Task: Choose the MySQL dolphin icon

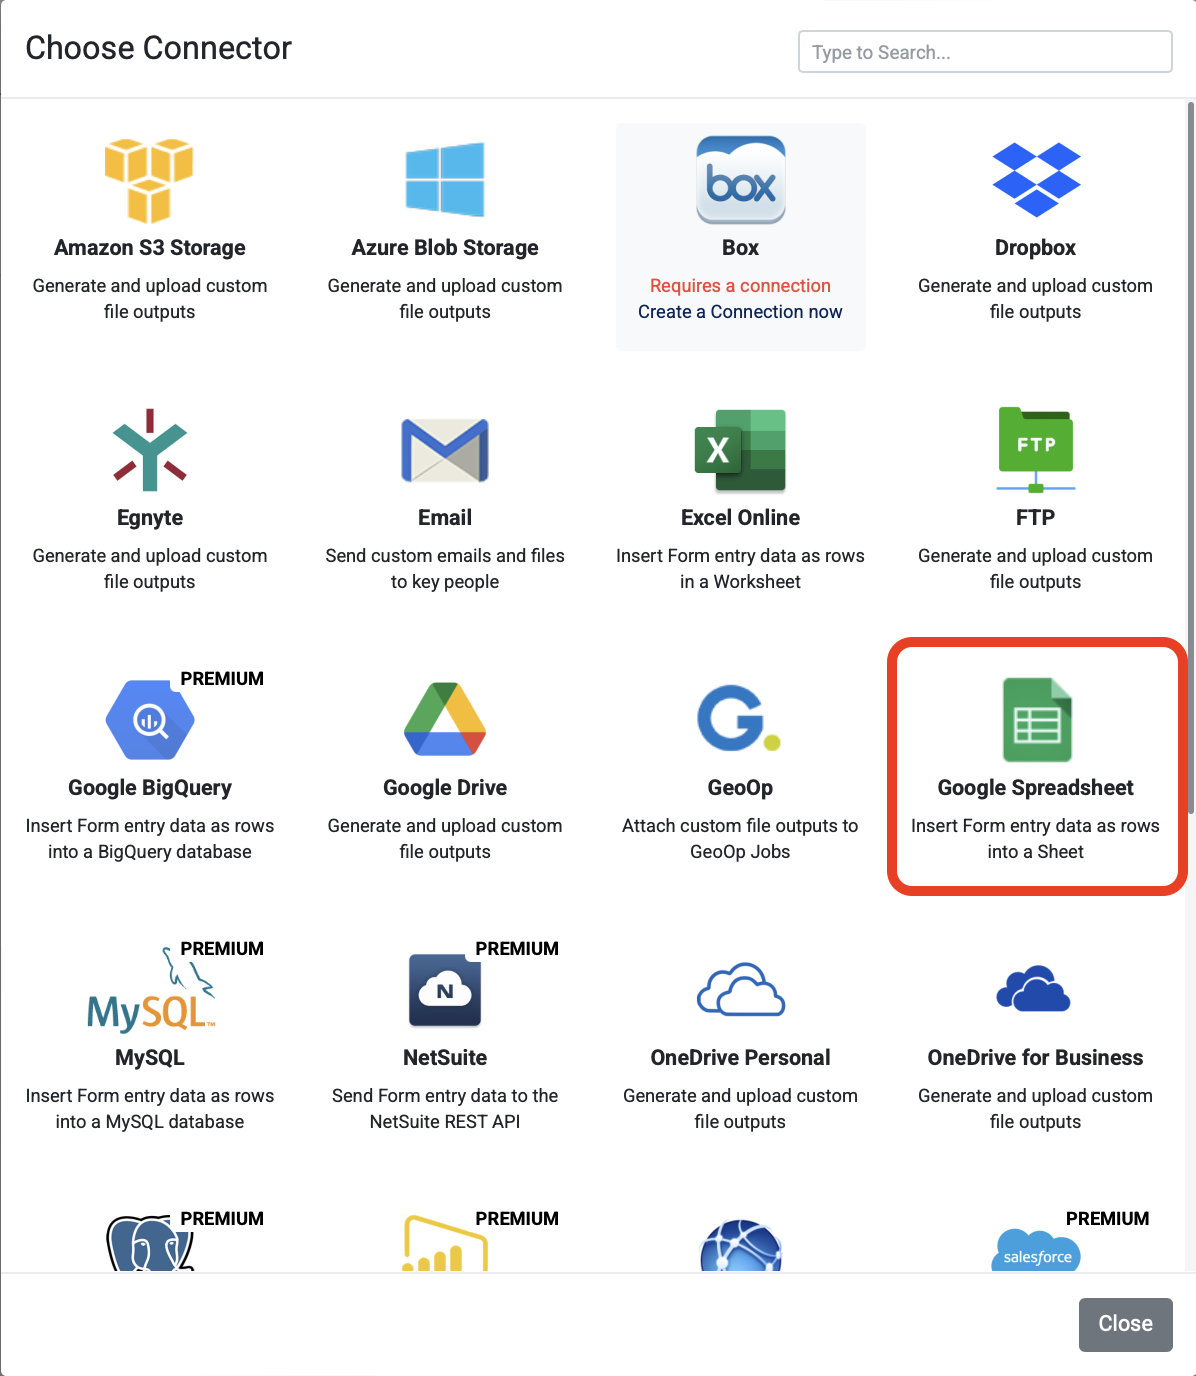Action: click(150, 990)
